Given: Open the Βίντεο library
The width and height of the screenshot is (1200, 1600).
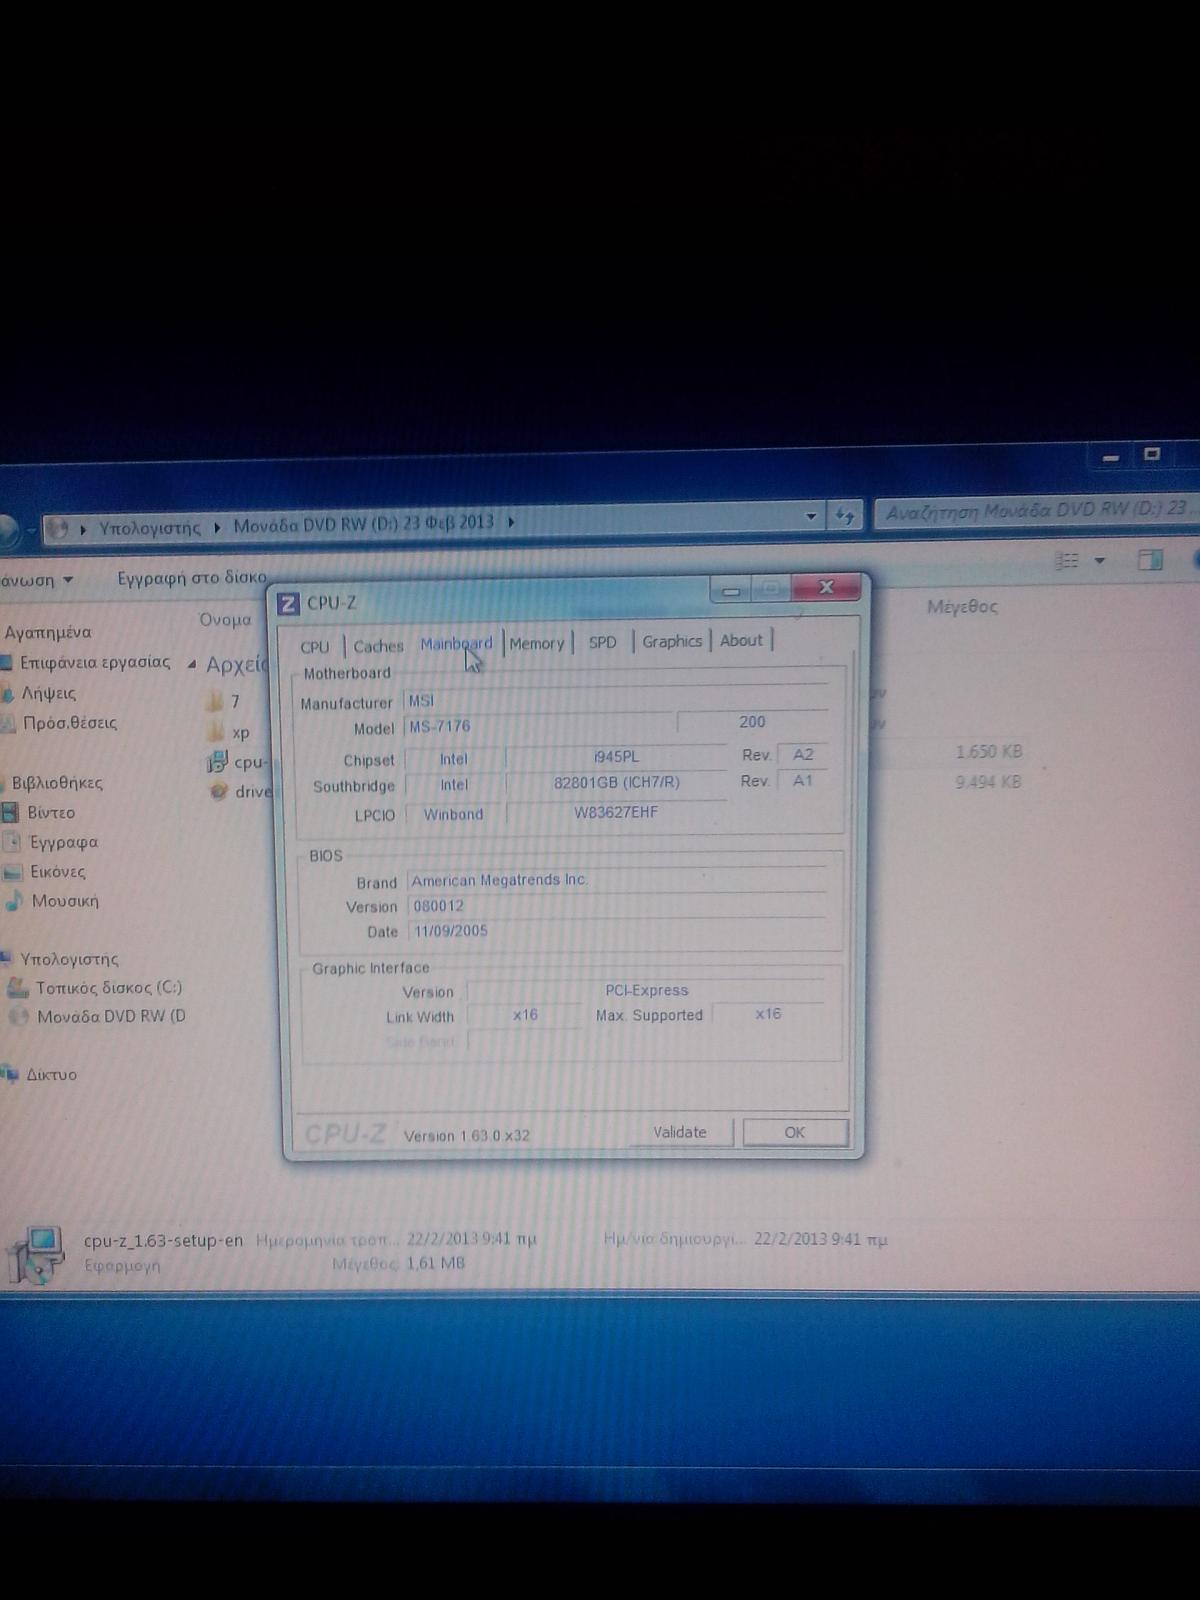Looking at the screenshot, I should pos(50,813).
